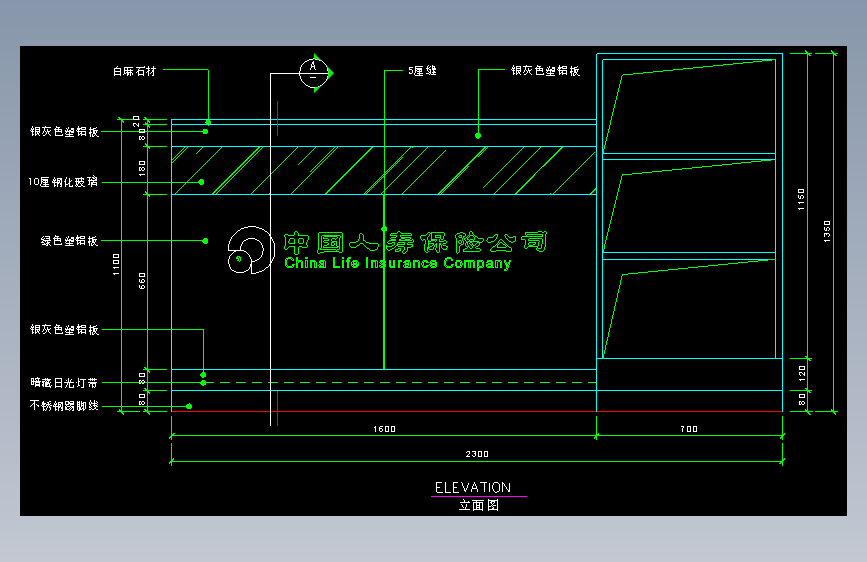Click the 1350 height dimension
The width and height of the screenshot is (867, 562).
(827, 231)
